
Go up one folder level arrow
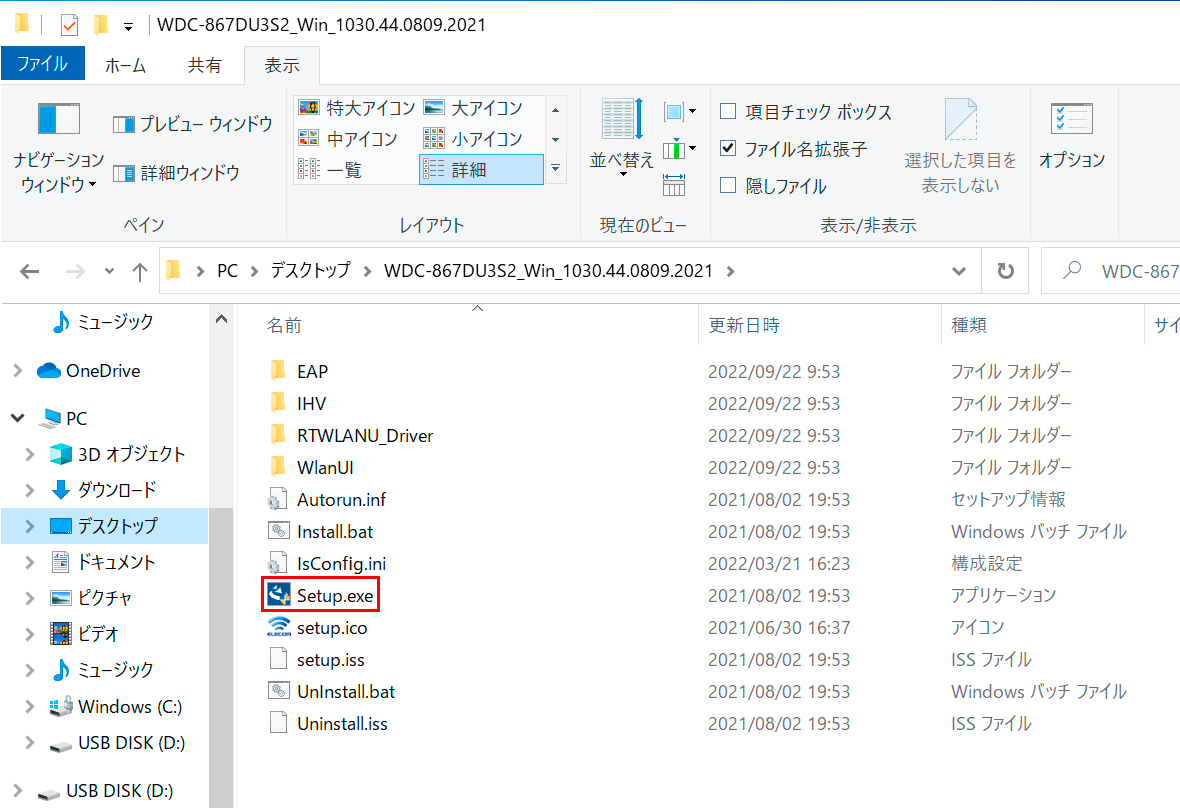[x=140, y=272]
